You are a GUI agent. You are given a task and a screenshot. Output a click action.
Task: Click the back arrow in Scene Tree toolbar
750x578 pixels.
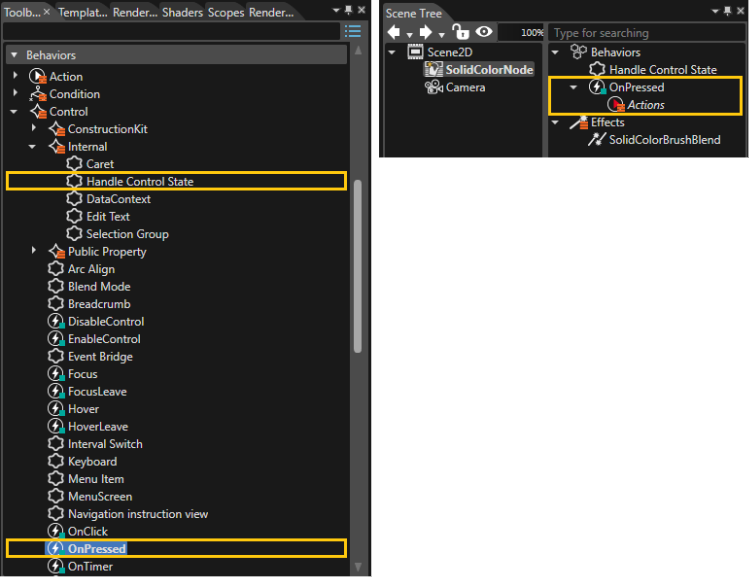[x=394, y=32]
